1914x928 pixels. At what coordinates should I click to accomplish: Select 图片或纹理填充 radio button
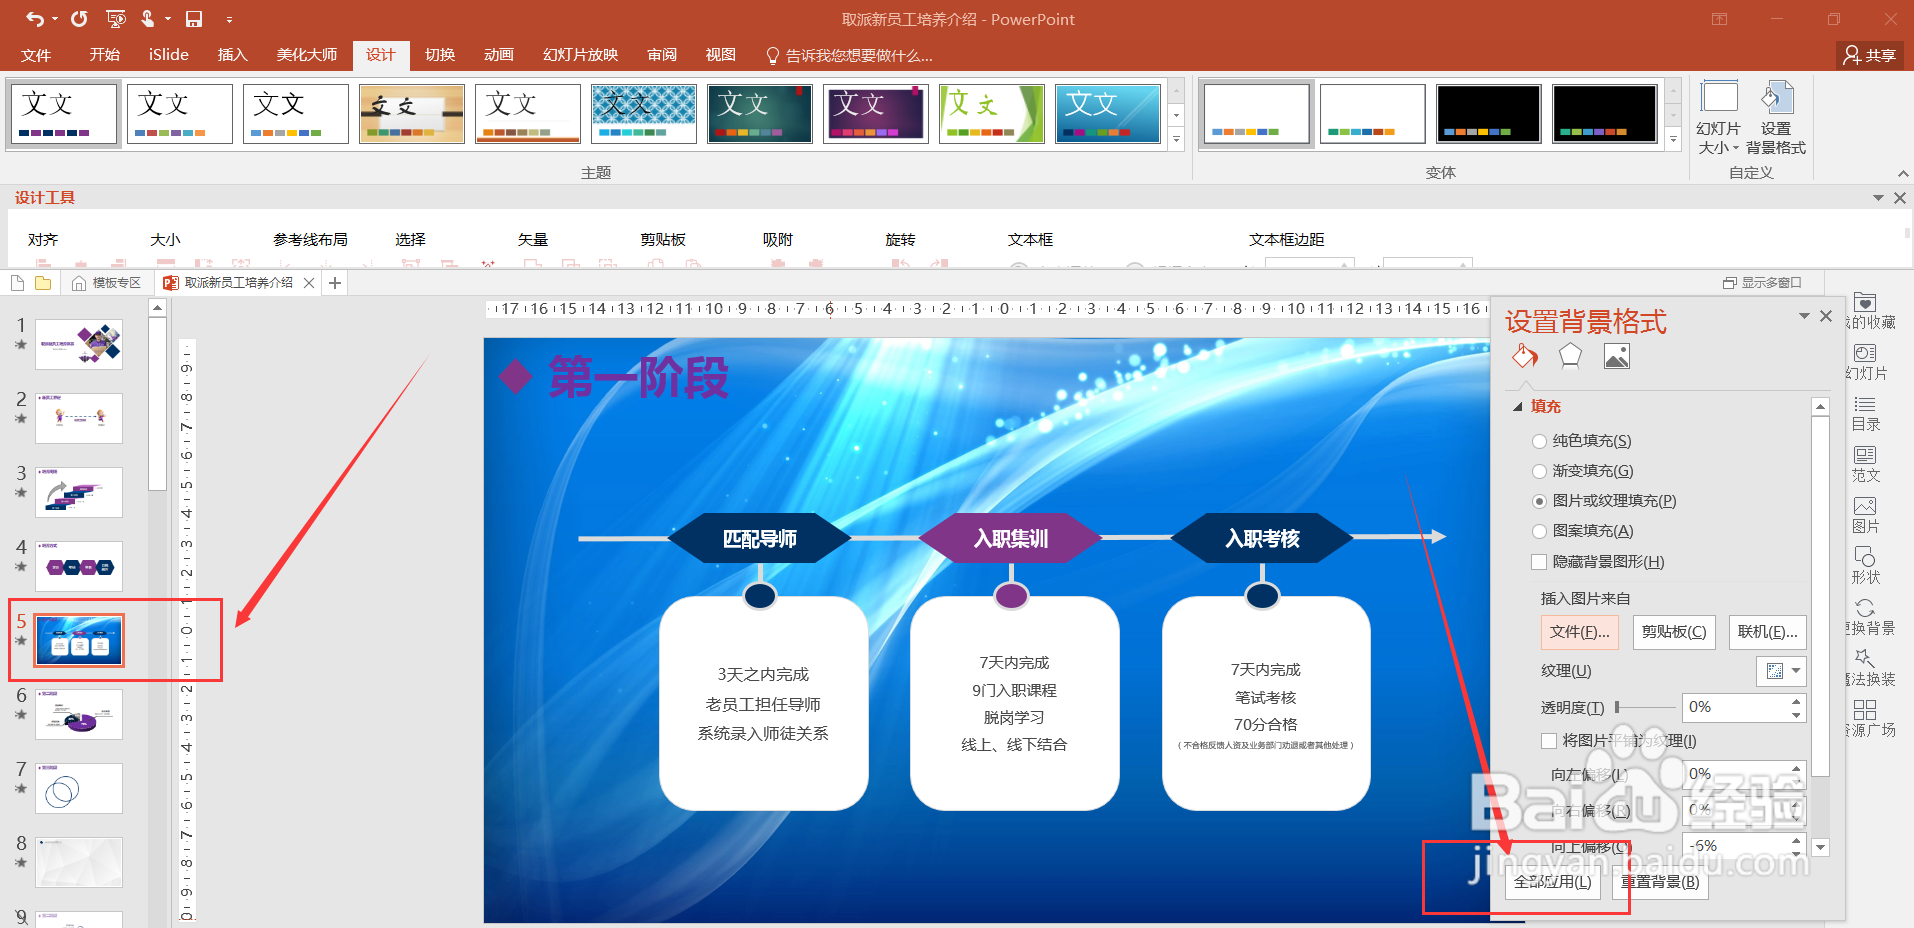coord(1539,501)
